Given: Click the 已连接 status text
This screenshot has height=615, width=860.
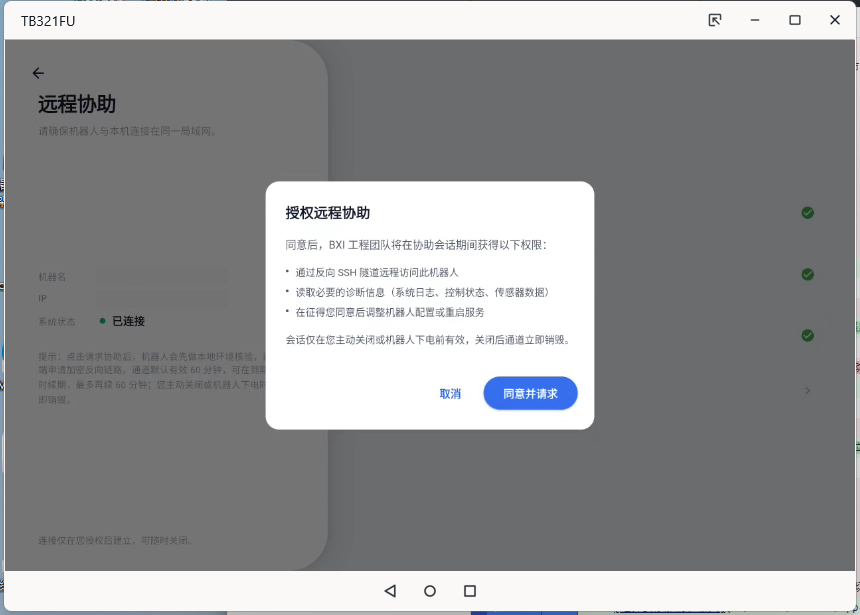Looking at the screenshot, I should point(128,321).
